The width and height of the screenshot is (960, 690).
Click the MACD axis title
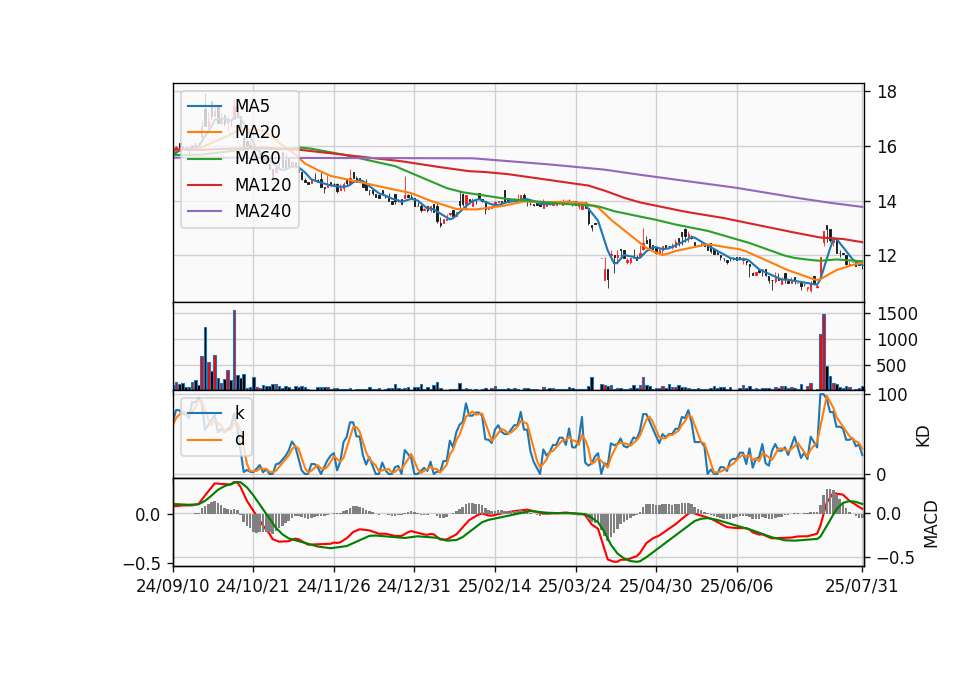pos(931,524)
